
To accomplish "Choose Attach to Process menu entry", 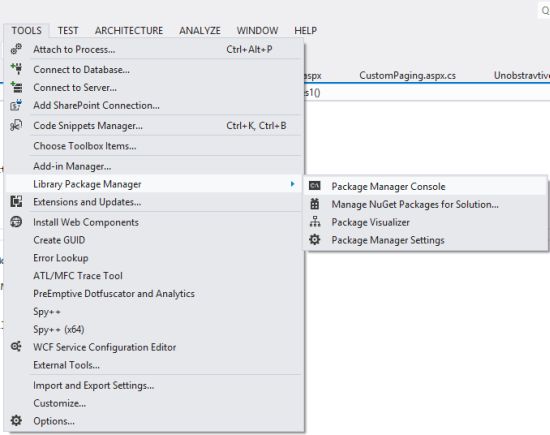I will pyautogui.click(x=154, y=49).
